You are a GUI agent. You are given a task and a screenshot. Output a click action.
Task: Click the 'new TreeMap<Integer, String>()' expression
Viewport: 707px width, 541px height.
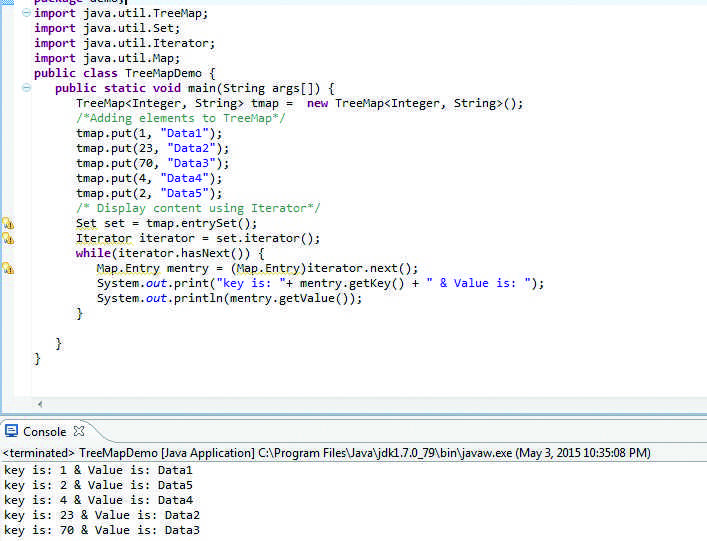414,103
